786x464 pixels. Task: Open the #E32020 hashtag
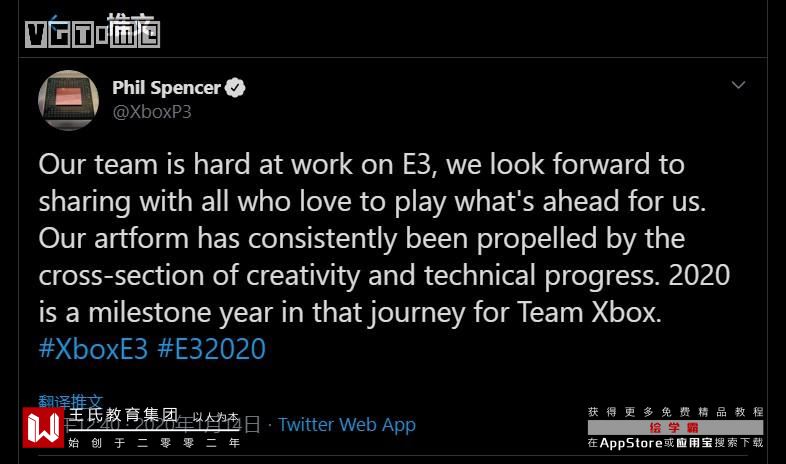(212, 349)
